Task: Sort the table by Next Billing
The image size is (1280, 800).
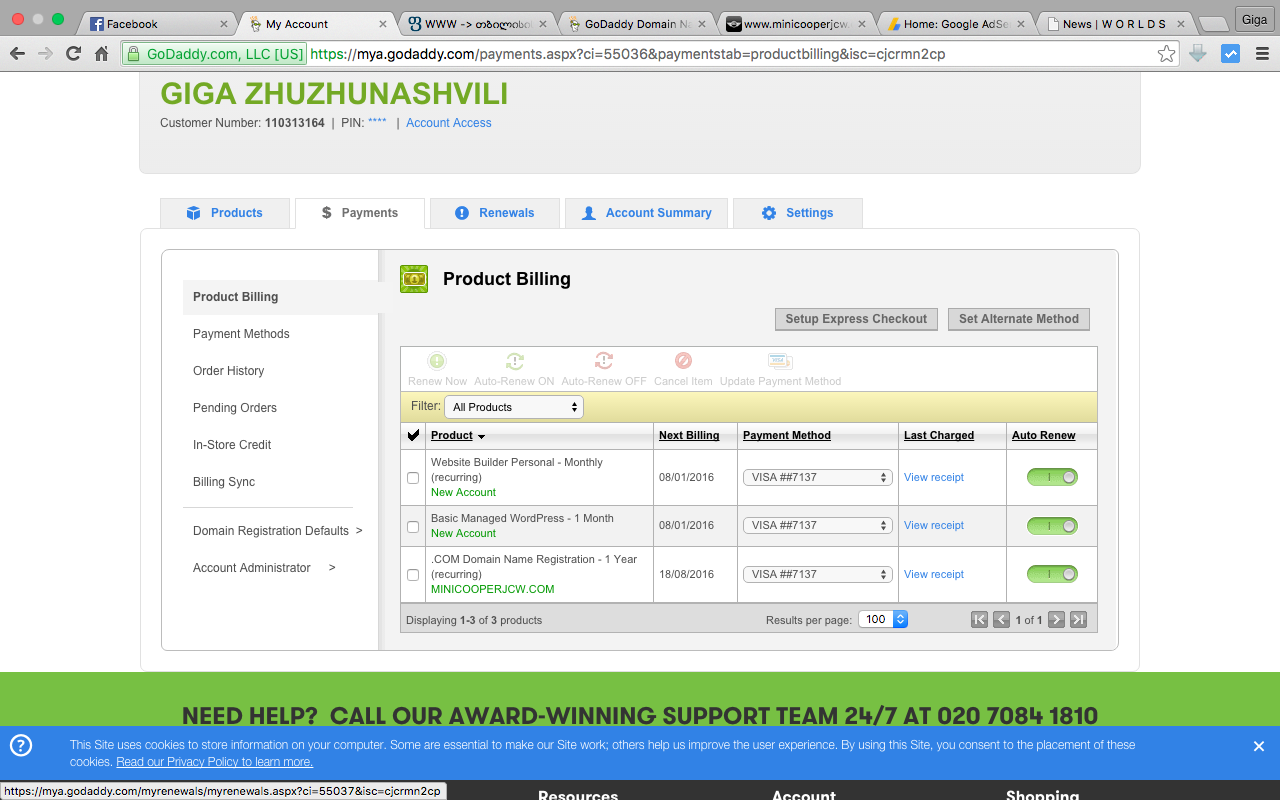Action: point(689,435)
